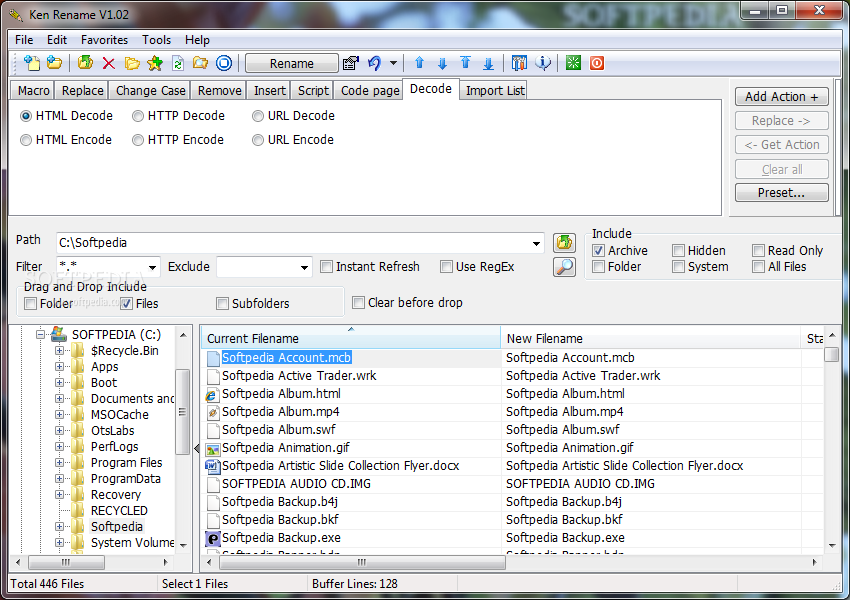The image size is (850, 600).
Task: Check the System include checkbox
Action: 678,267
